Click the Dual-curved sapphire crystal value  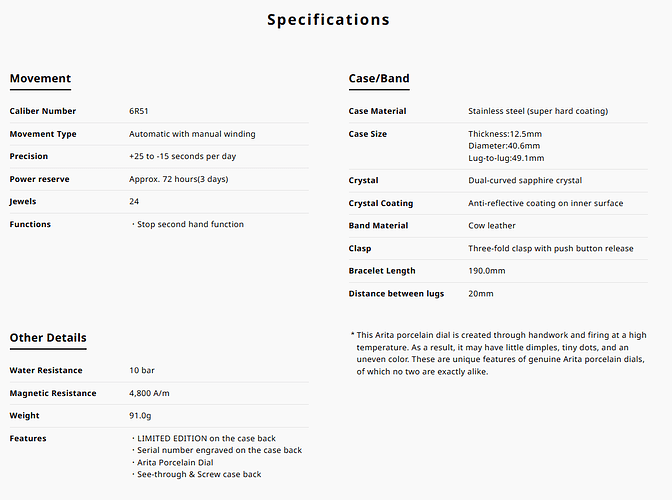525,180
